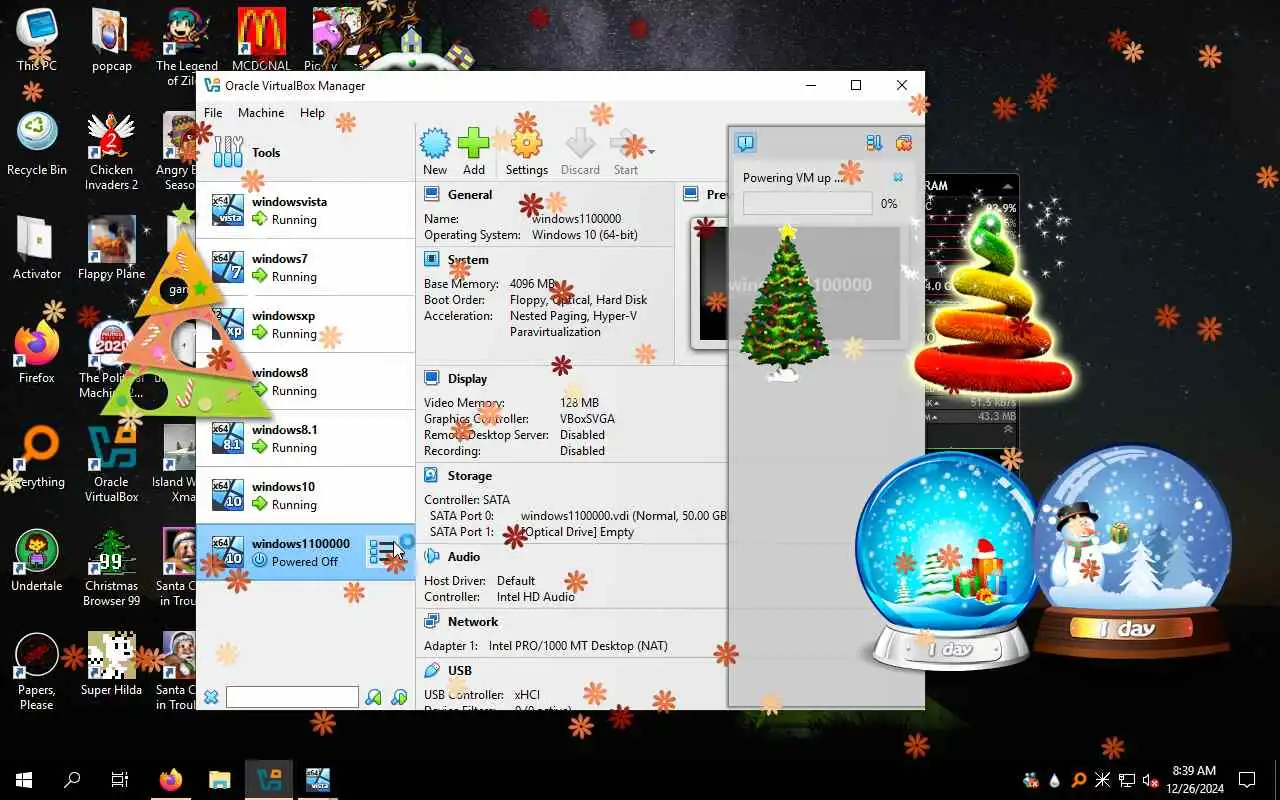Cancel the Powering VM up progress
The height and width of the screenshot is (800, 1280).
point(898,178)
